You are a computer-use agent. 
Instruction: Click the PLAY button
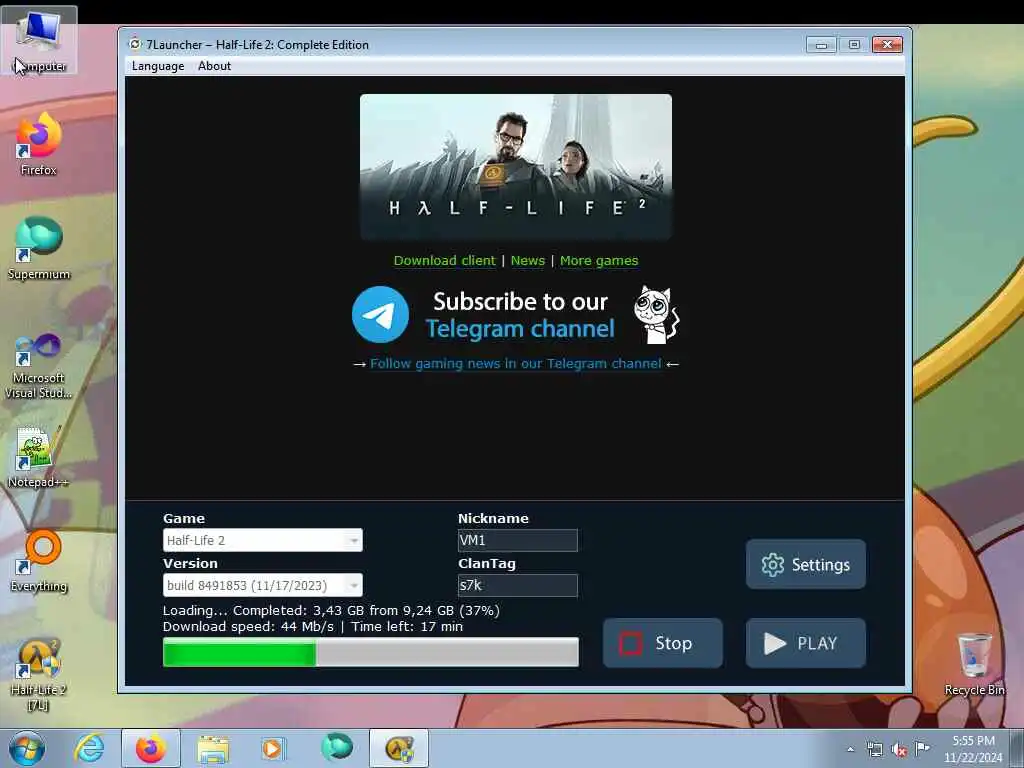[806, 643]
